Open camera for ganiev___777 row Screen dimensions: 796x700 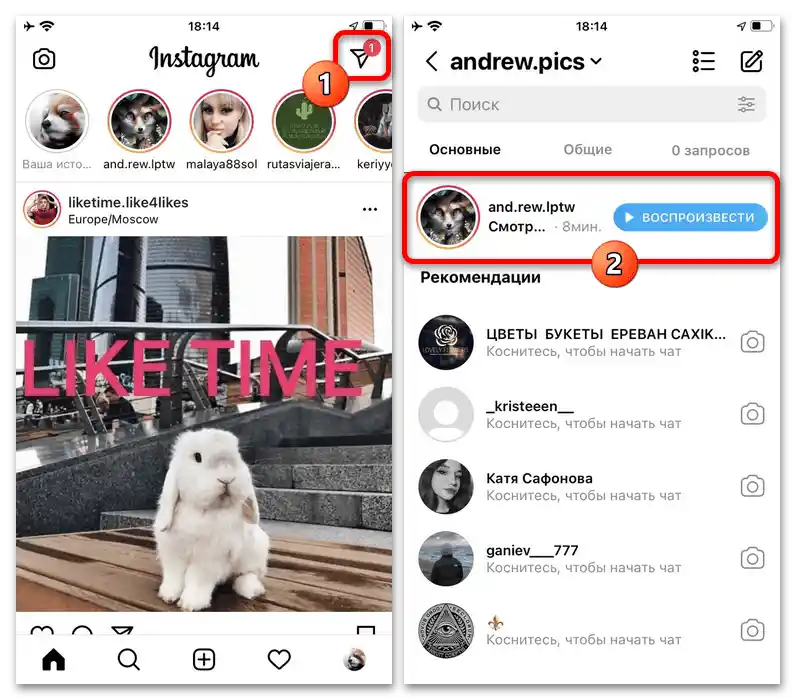[x=752, y=558]
